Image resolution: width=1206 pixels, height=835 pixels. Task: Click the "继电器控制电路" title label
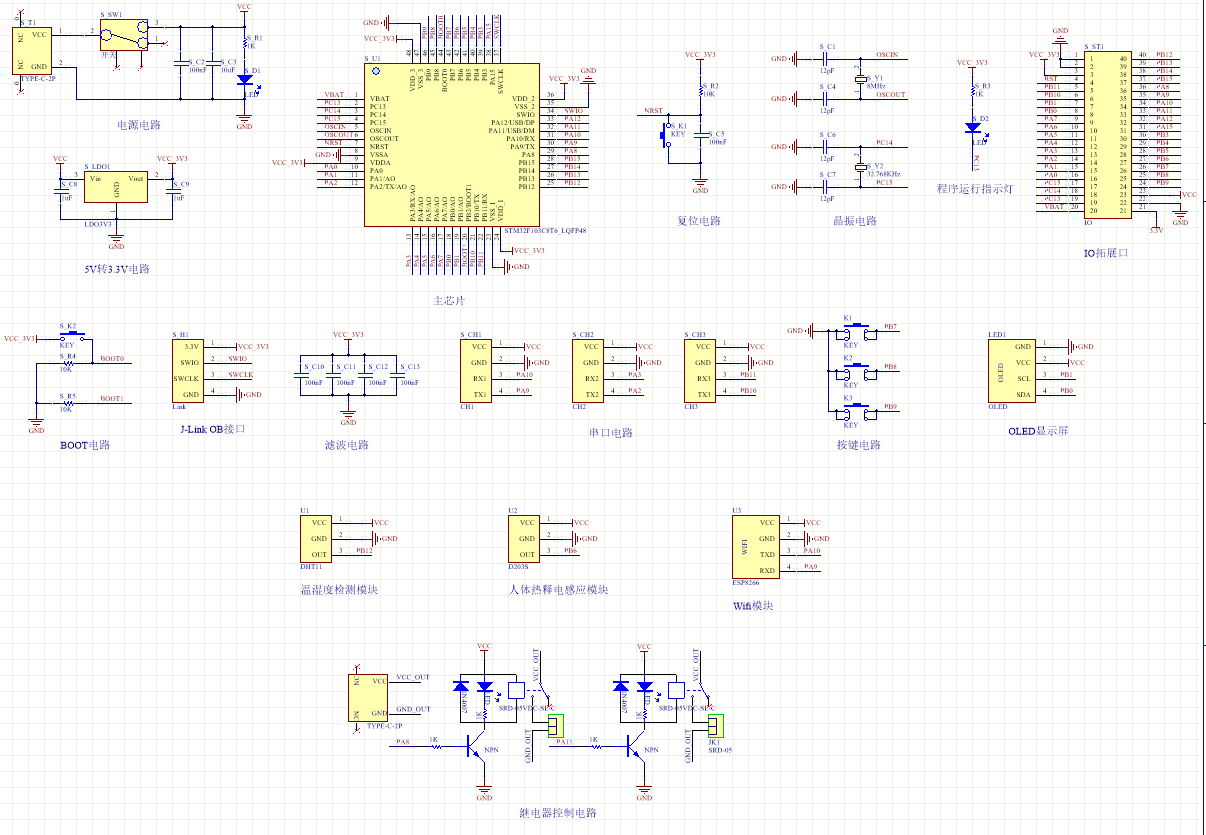click(x=557, y=813)
